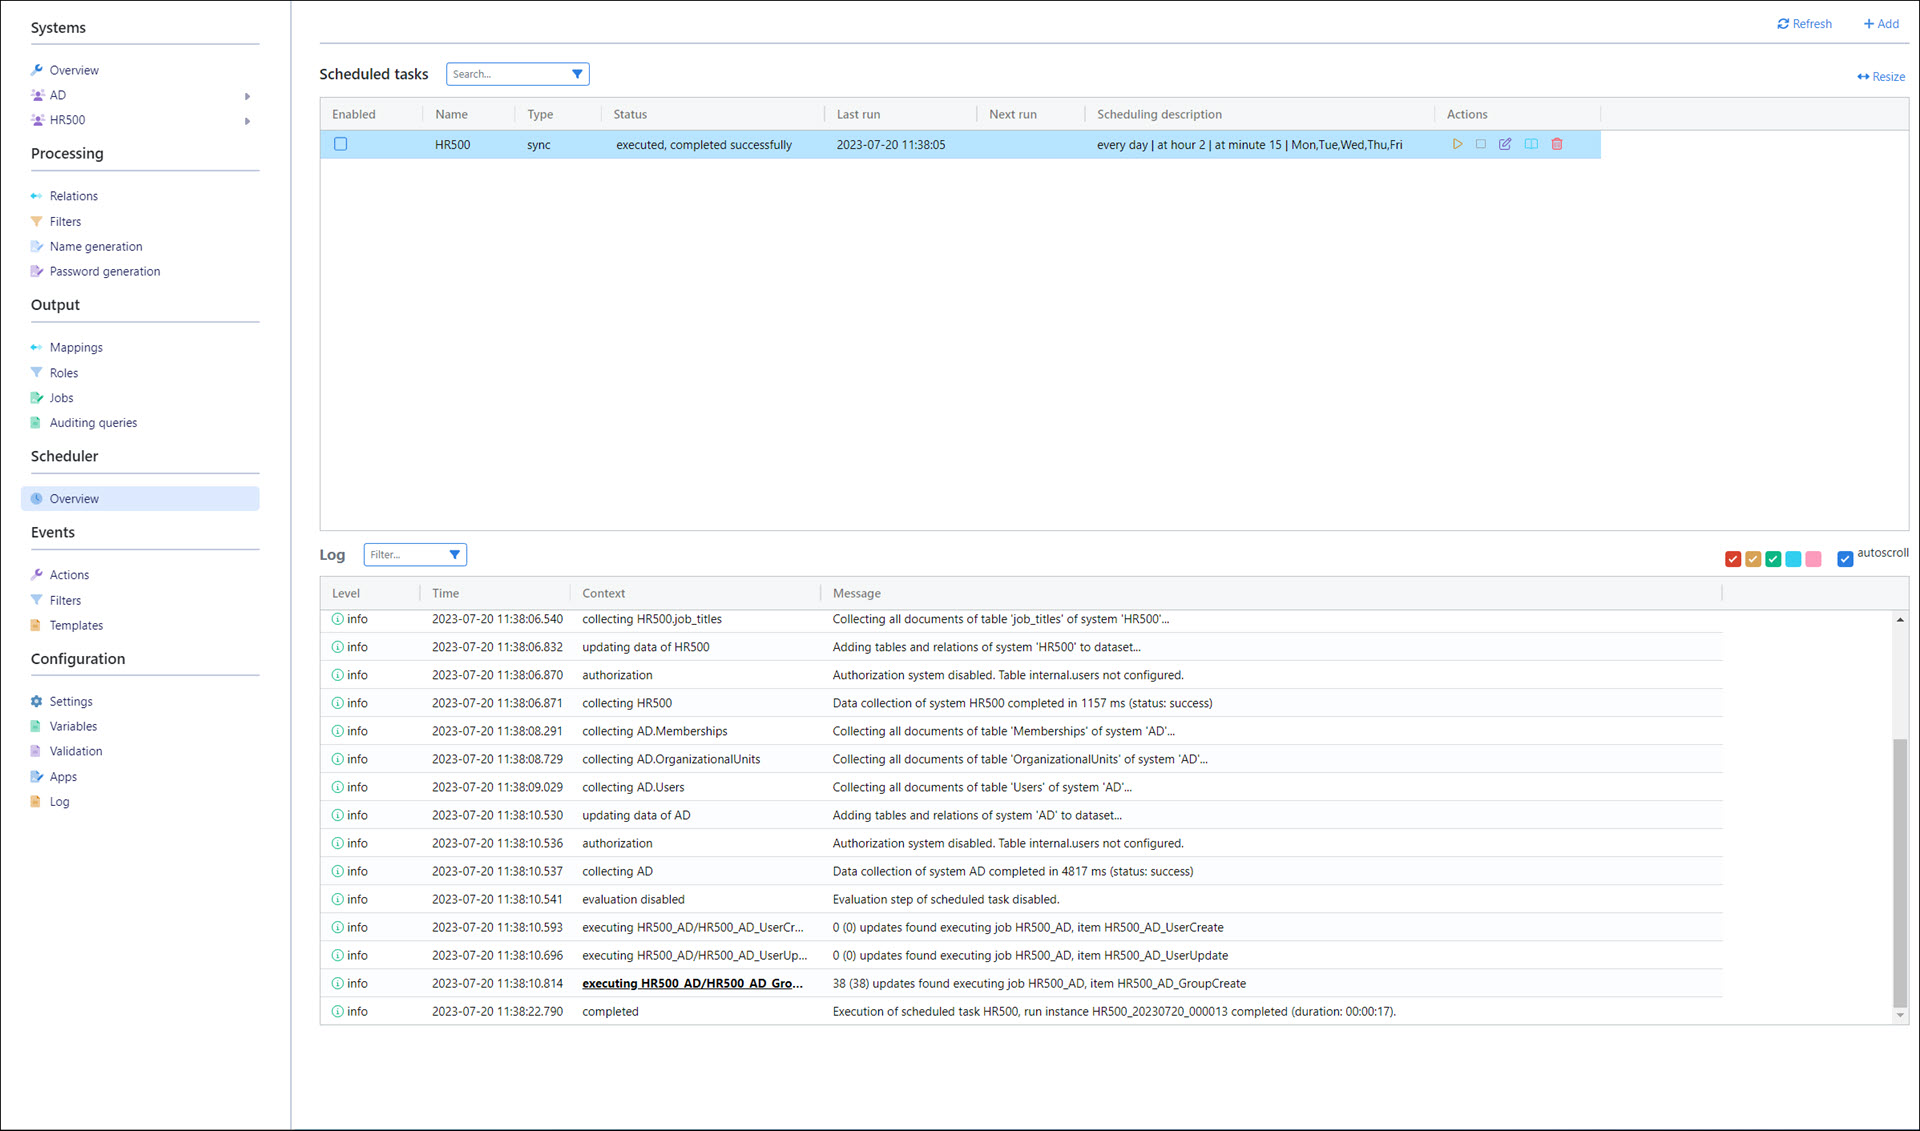Toggle the autoscroll checkbox
The height and width of the screenshot is (1131, 1920).
1845,559
